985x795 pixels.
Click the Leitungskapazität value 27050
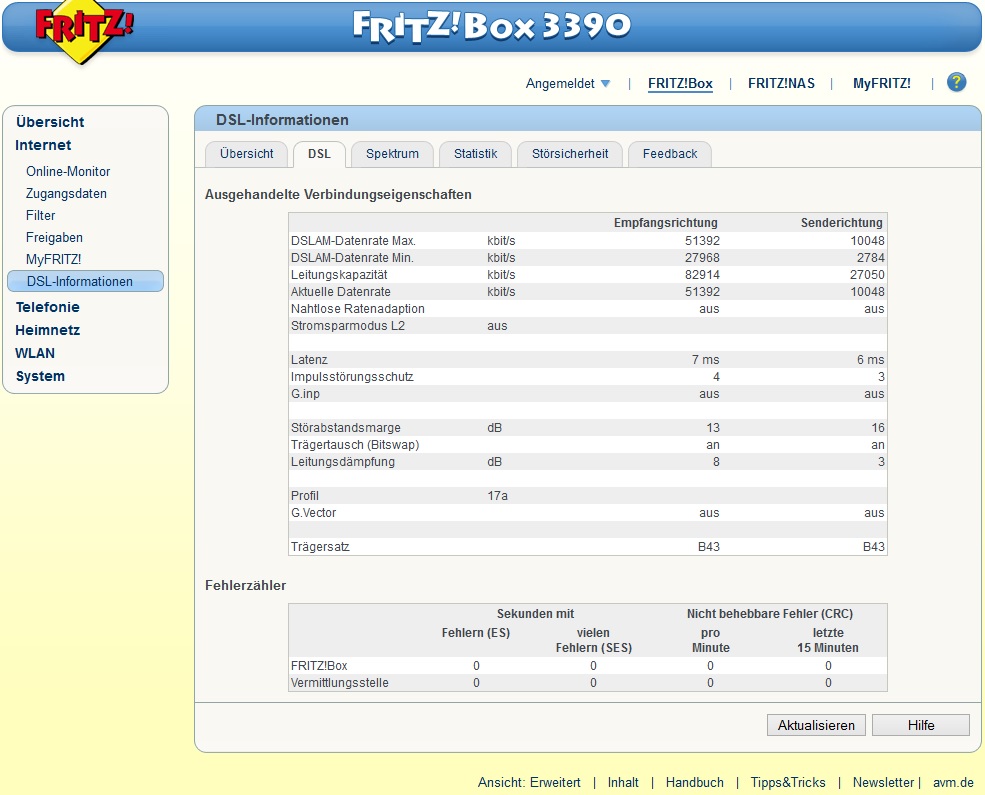coord(867,275)
